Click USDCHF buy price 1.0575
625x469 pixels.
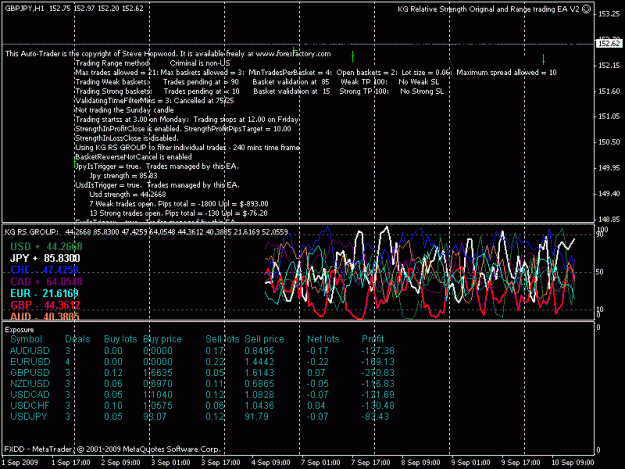(x=157, y=406)
